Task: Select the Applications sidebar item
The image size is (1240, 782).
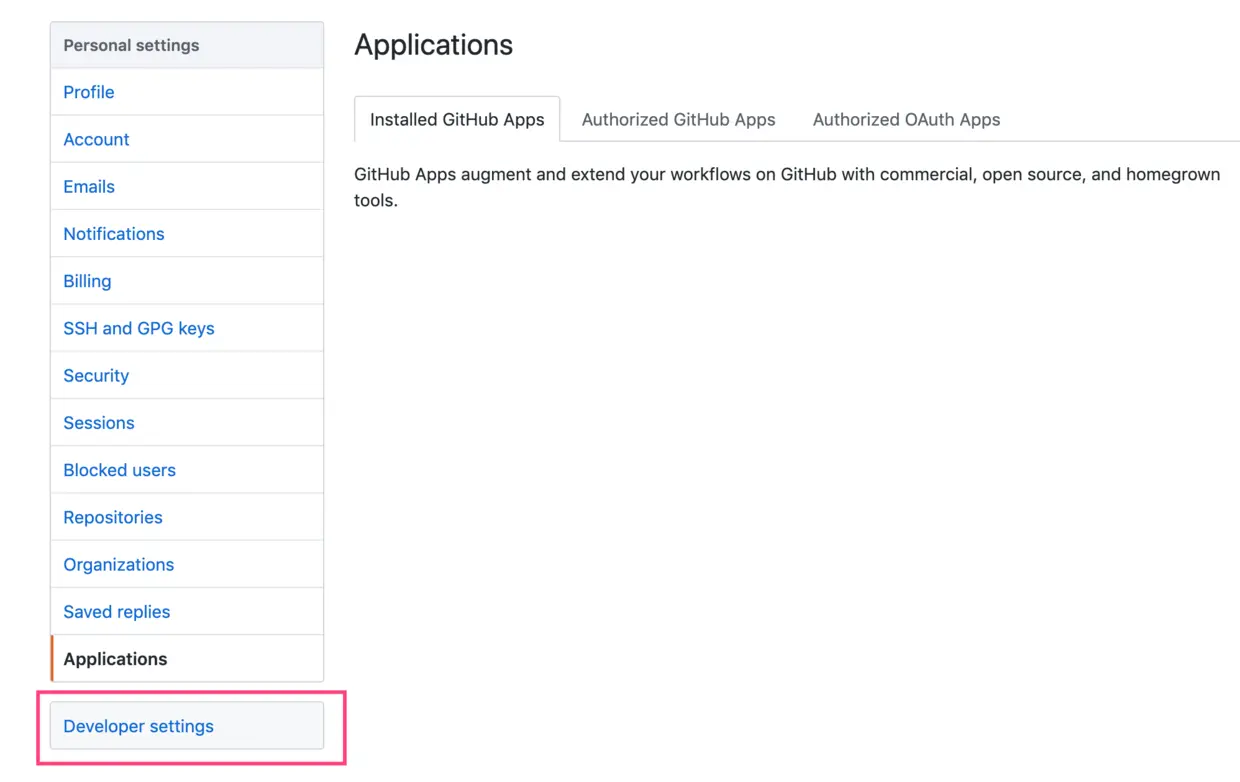Action: click(116, 659)
